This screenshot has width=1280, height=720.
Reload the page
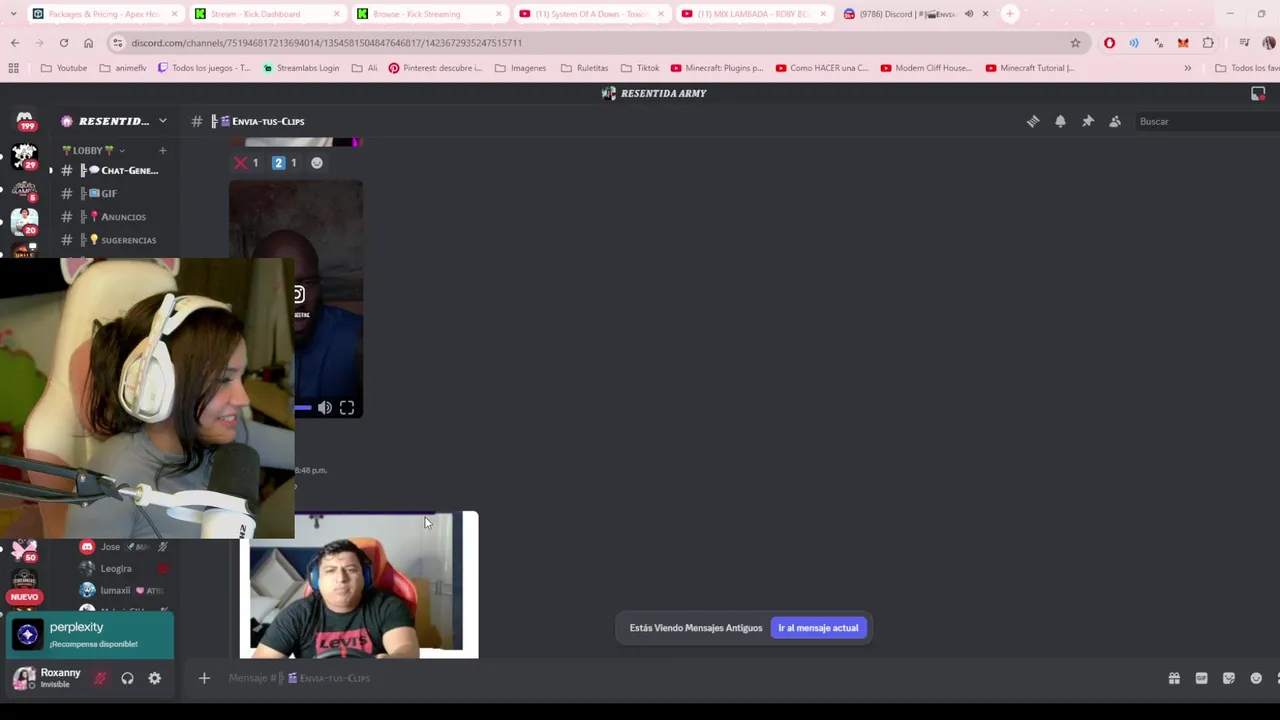tap(63, 43)
